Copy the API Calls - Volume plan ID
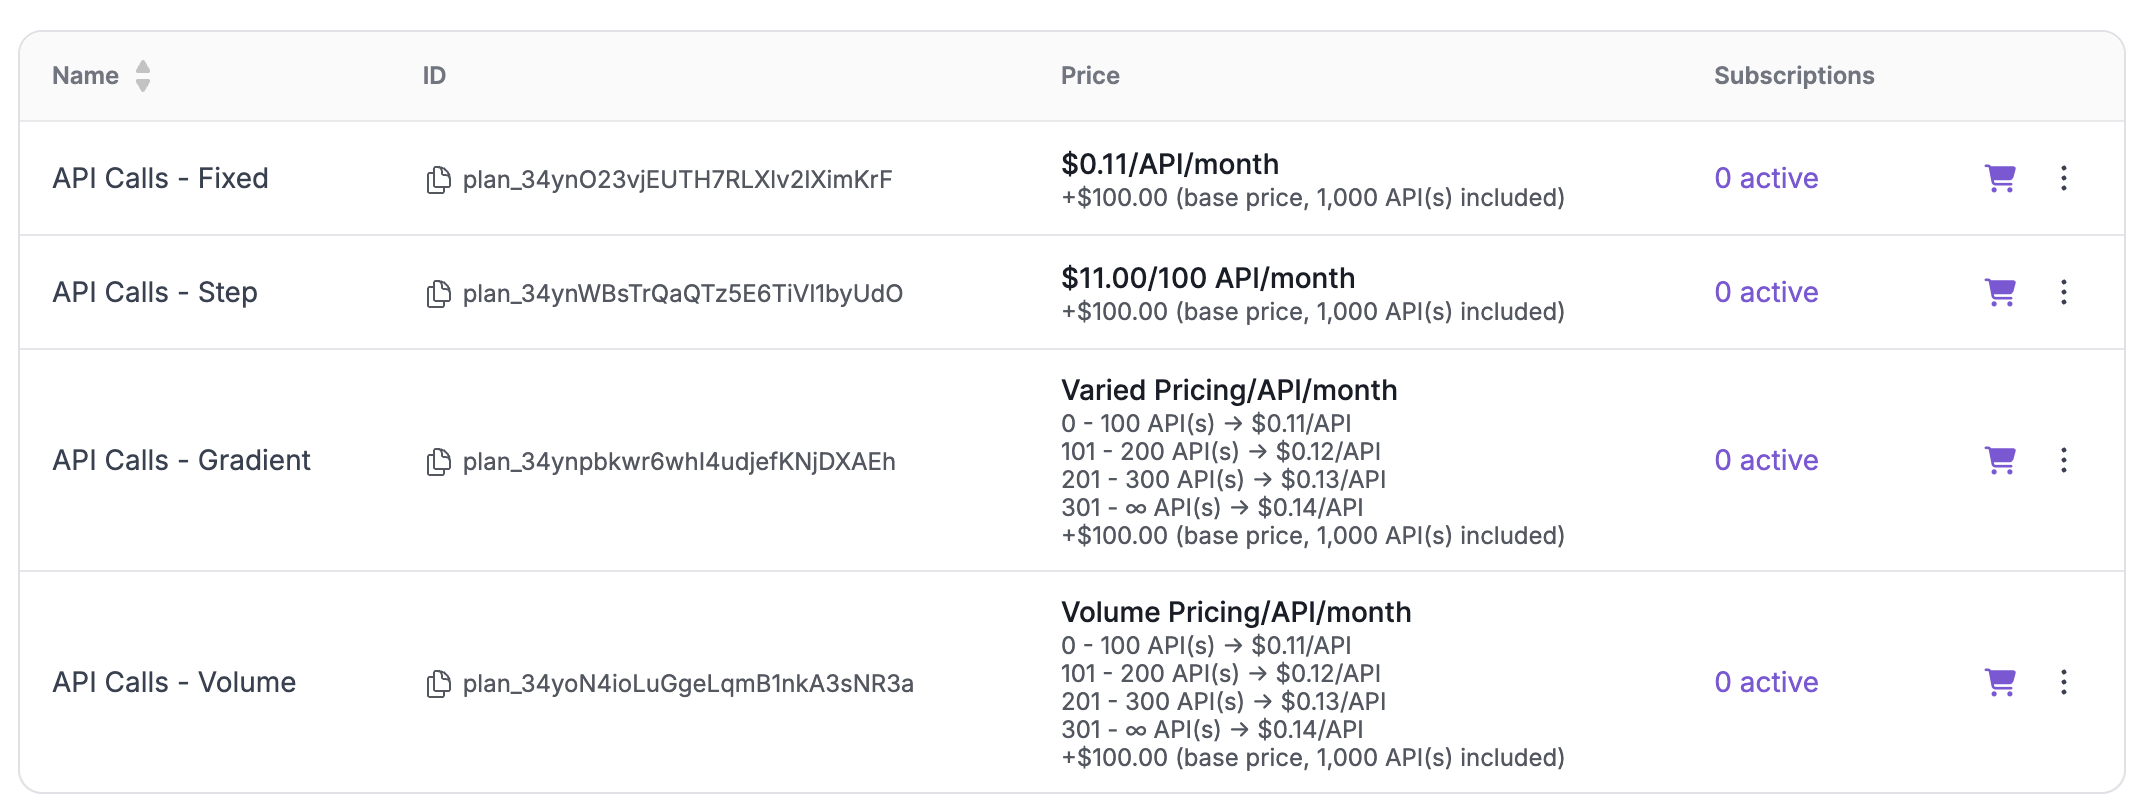Image resolution: width=2146 pixels, height=812 pixels. click(x=438, y=684)
